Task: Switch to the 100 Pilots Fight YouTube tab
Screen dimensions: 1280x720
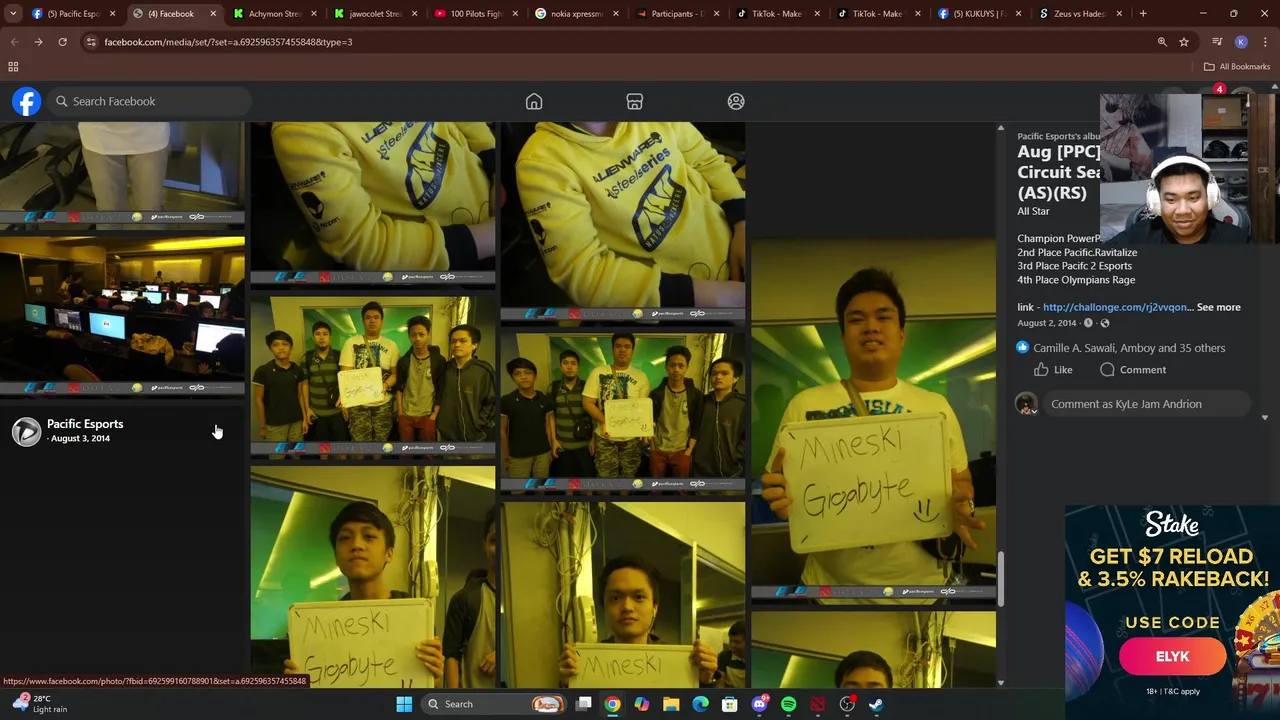Action: coord(474,14)
